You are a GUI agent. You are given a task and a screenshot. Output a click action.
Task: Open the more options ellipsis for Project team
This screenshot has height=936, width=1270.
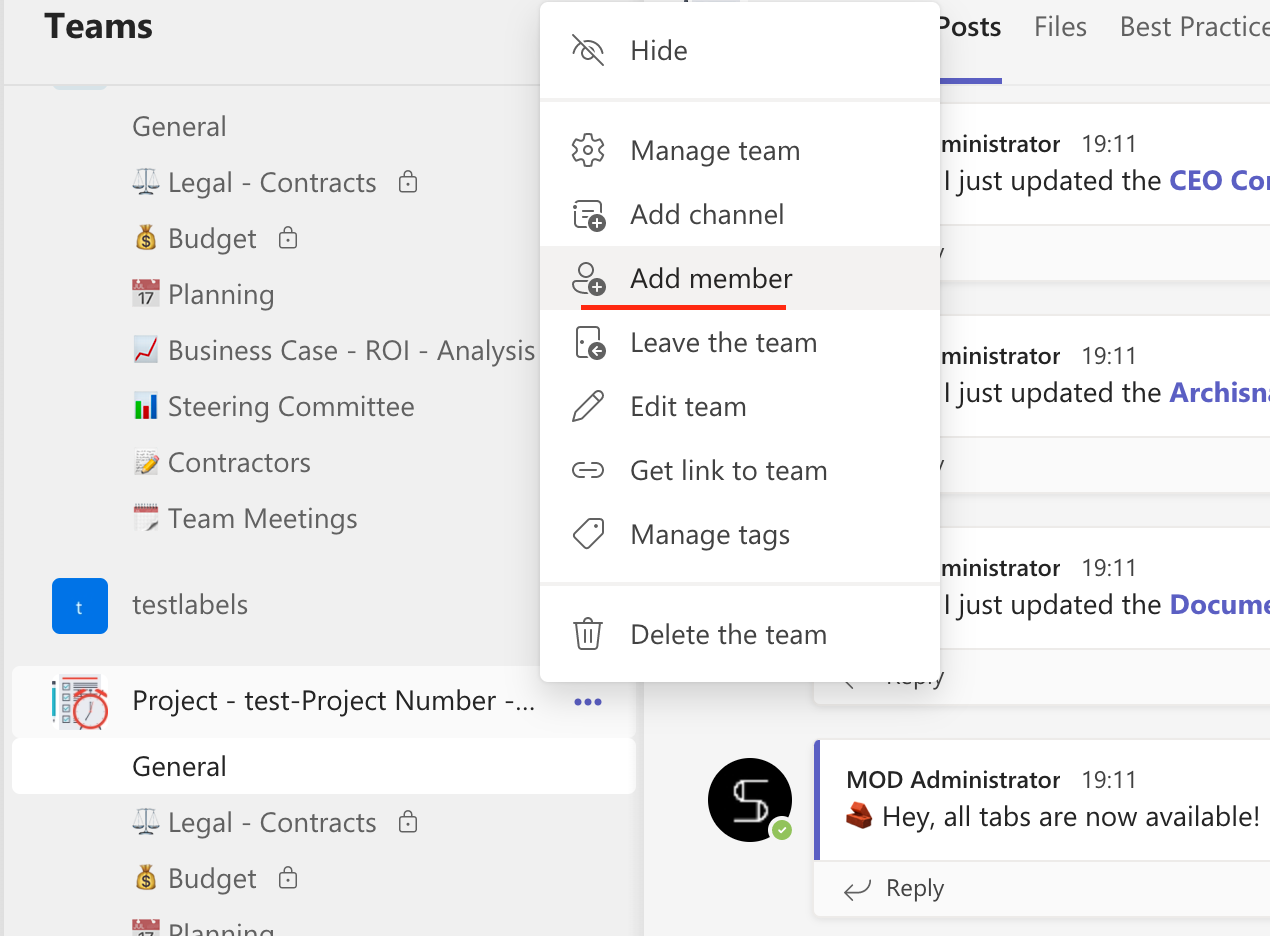point(588,702)
